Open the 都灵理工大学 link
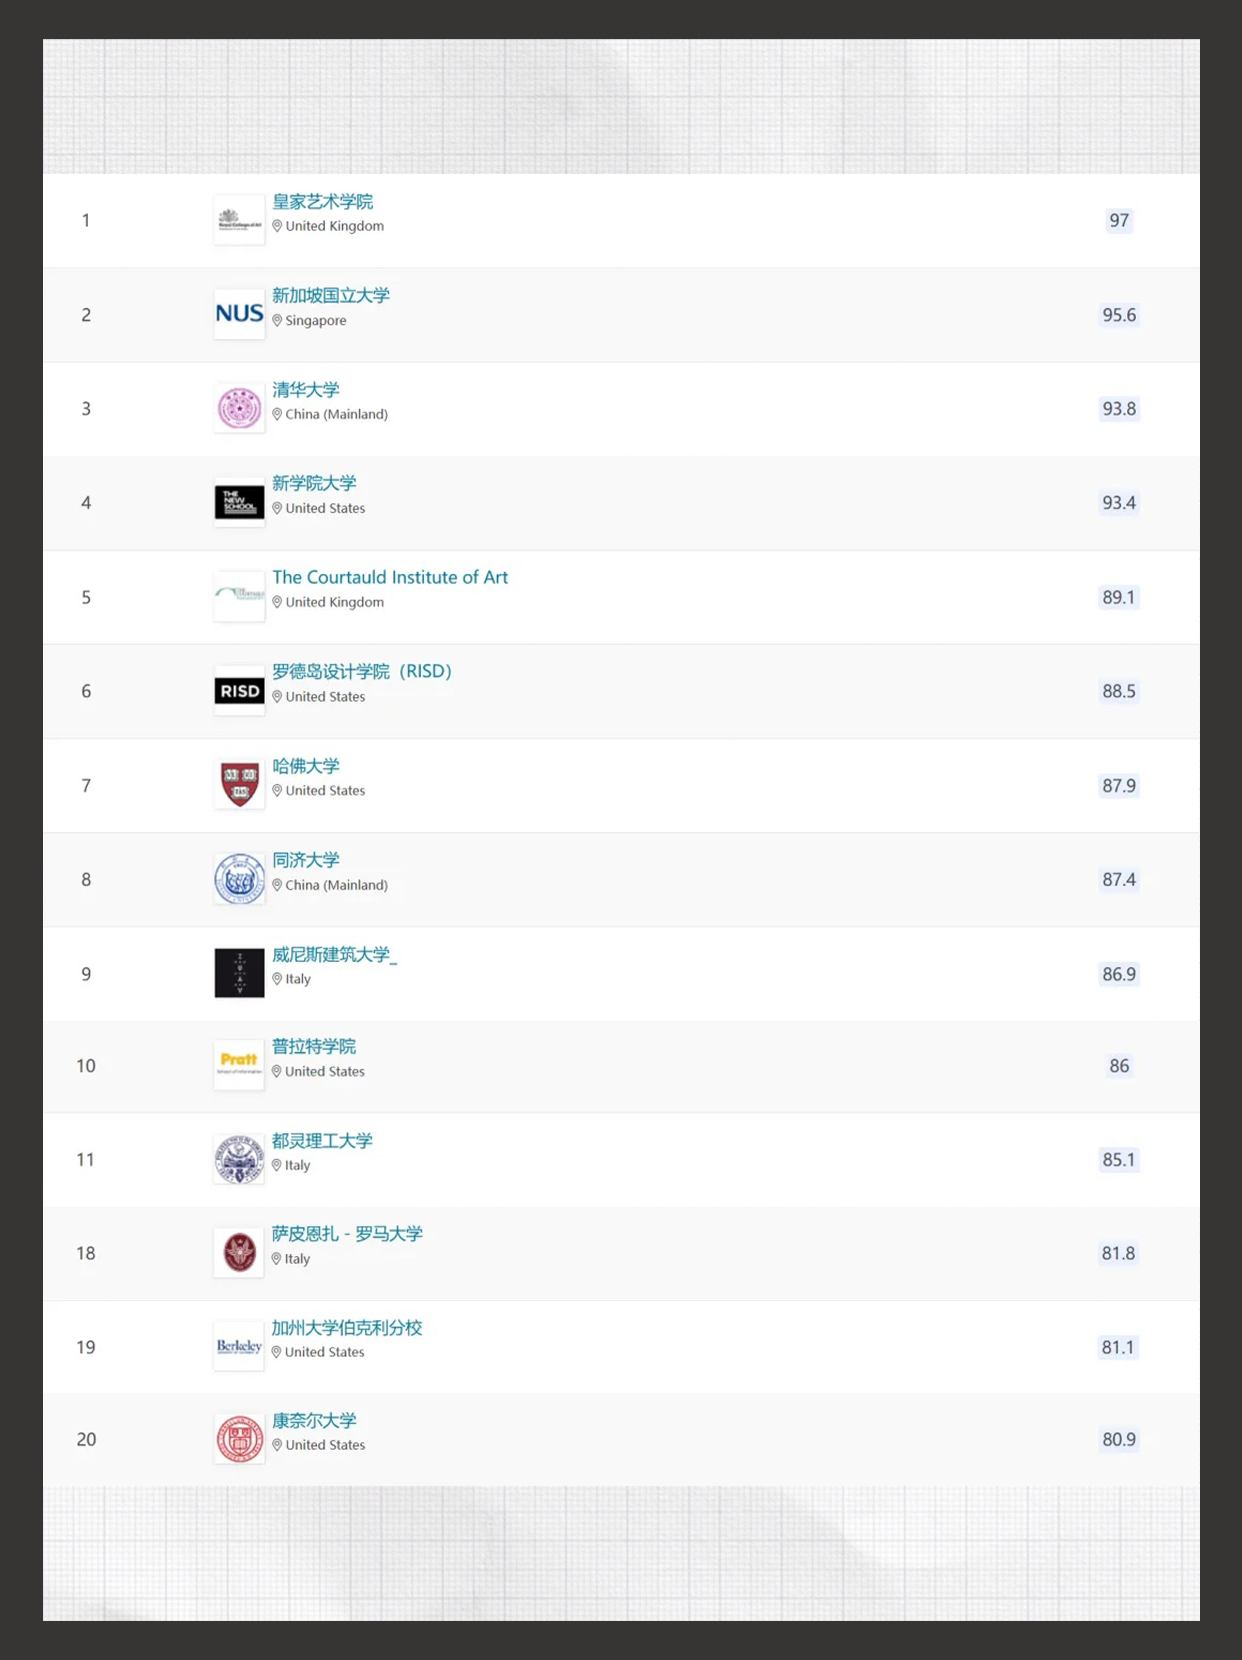The height and width of the screenshot is (1660, 1242). 322,1141
